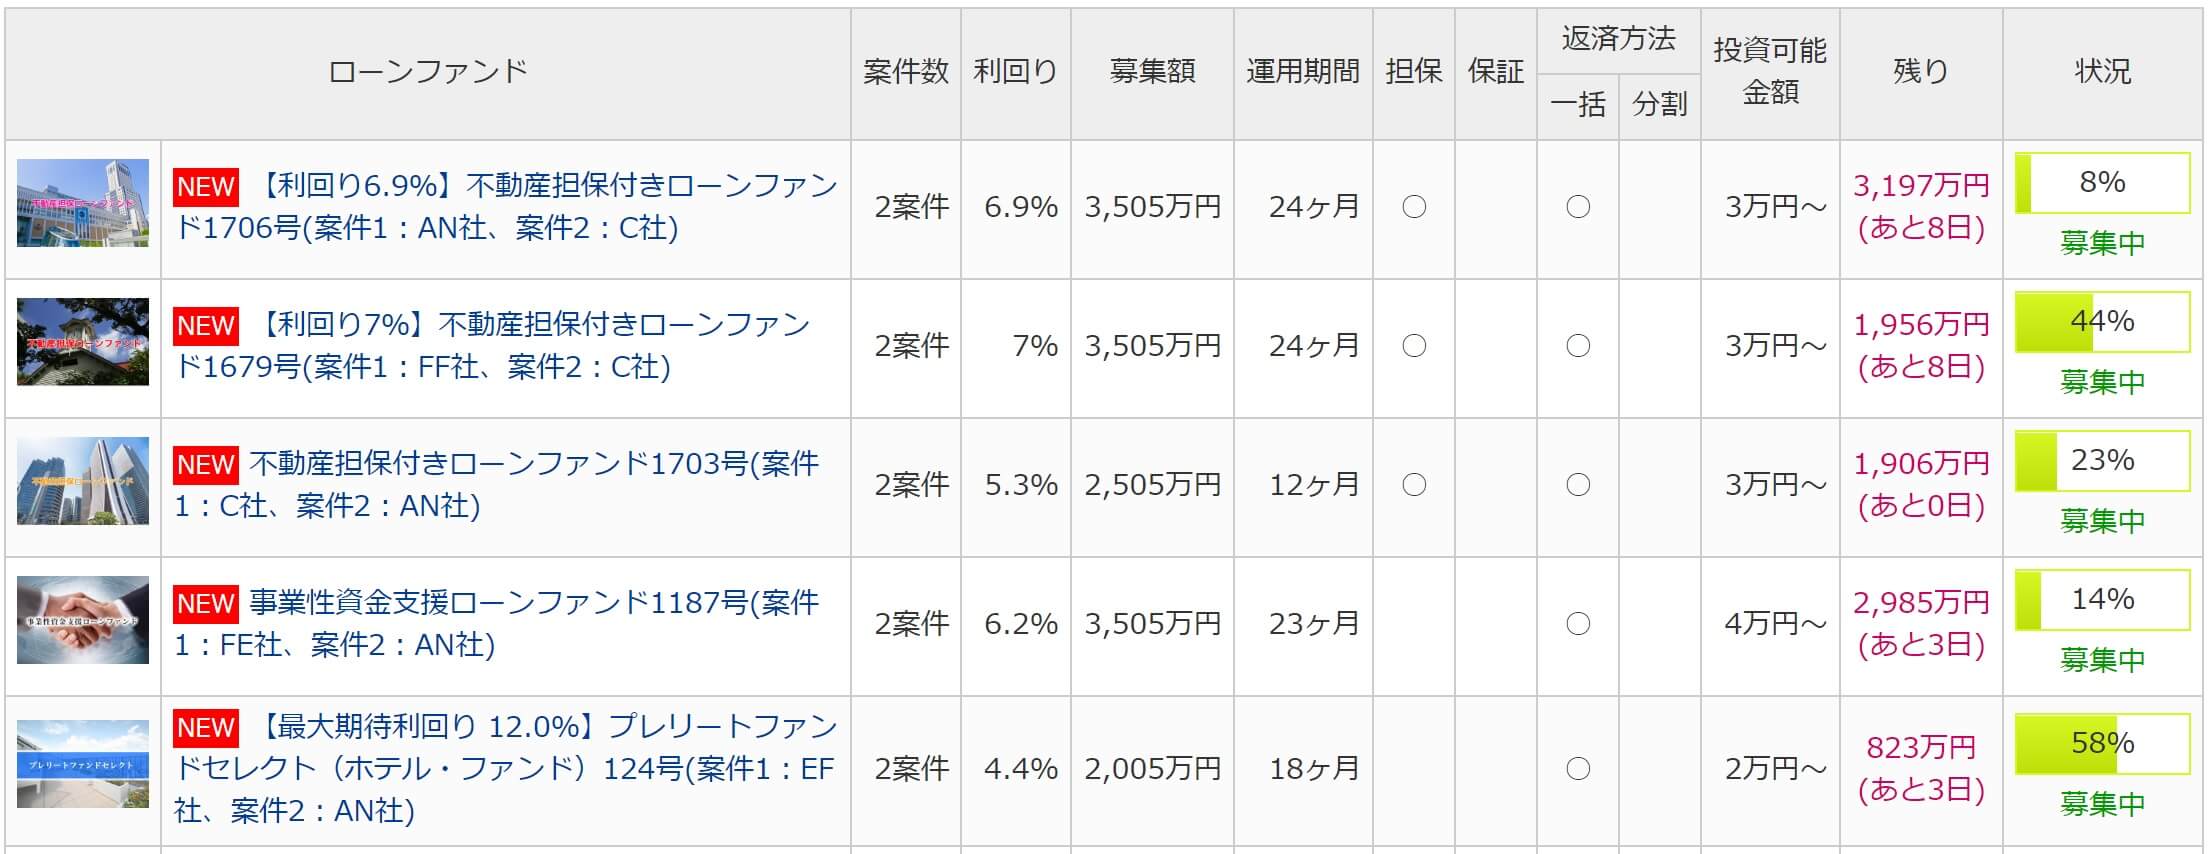The height and width of the screenshot is (854, 2209).
Task: Open the loan fund 1703号 title link
Action: pyautogui.click(x=497, y=485)
